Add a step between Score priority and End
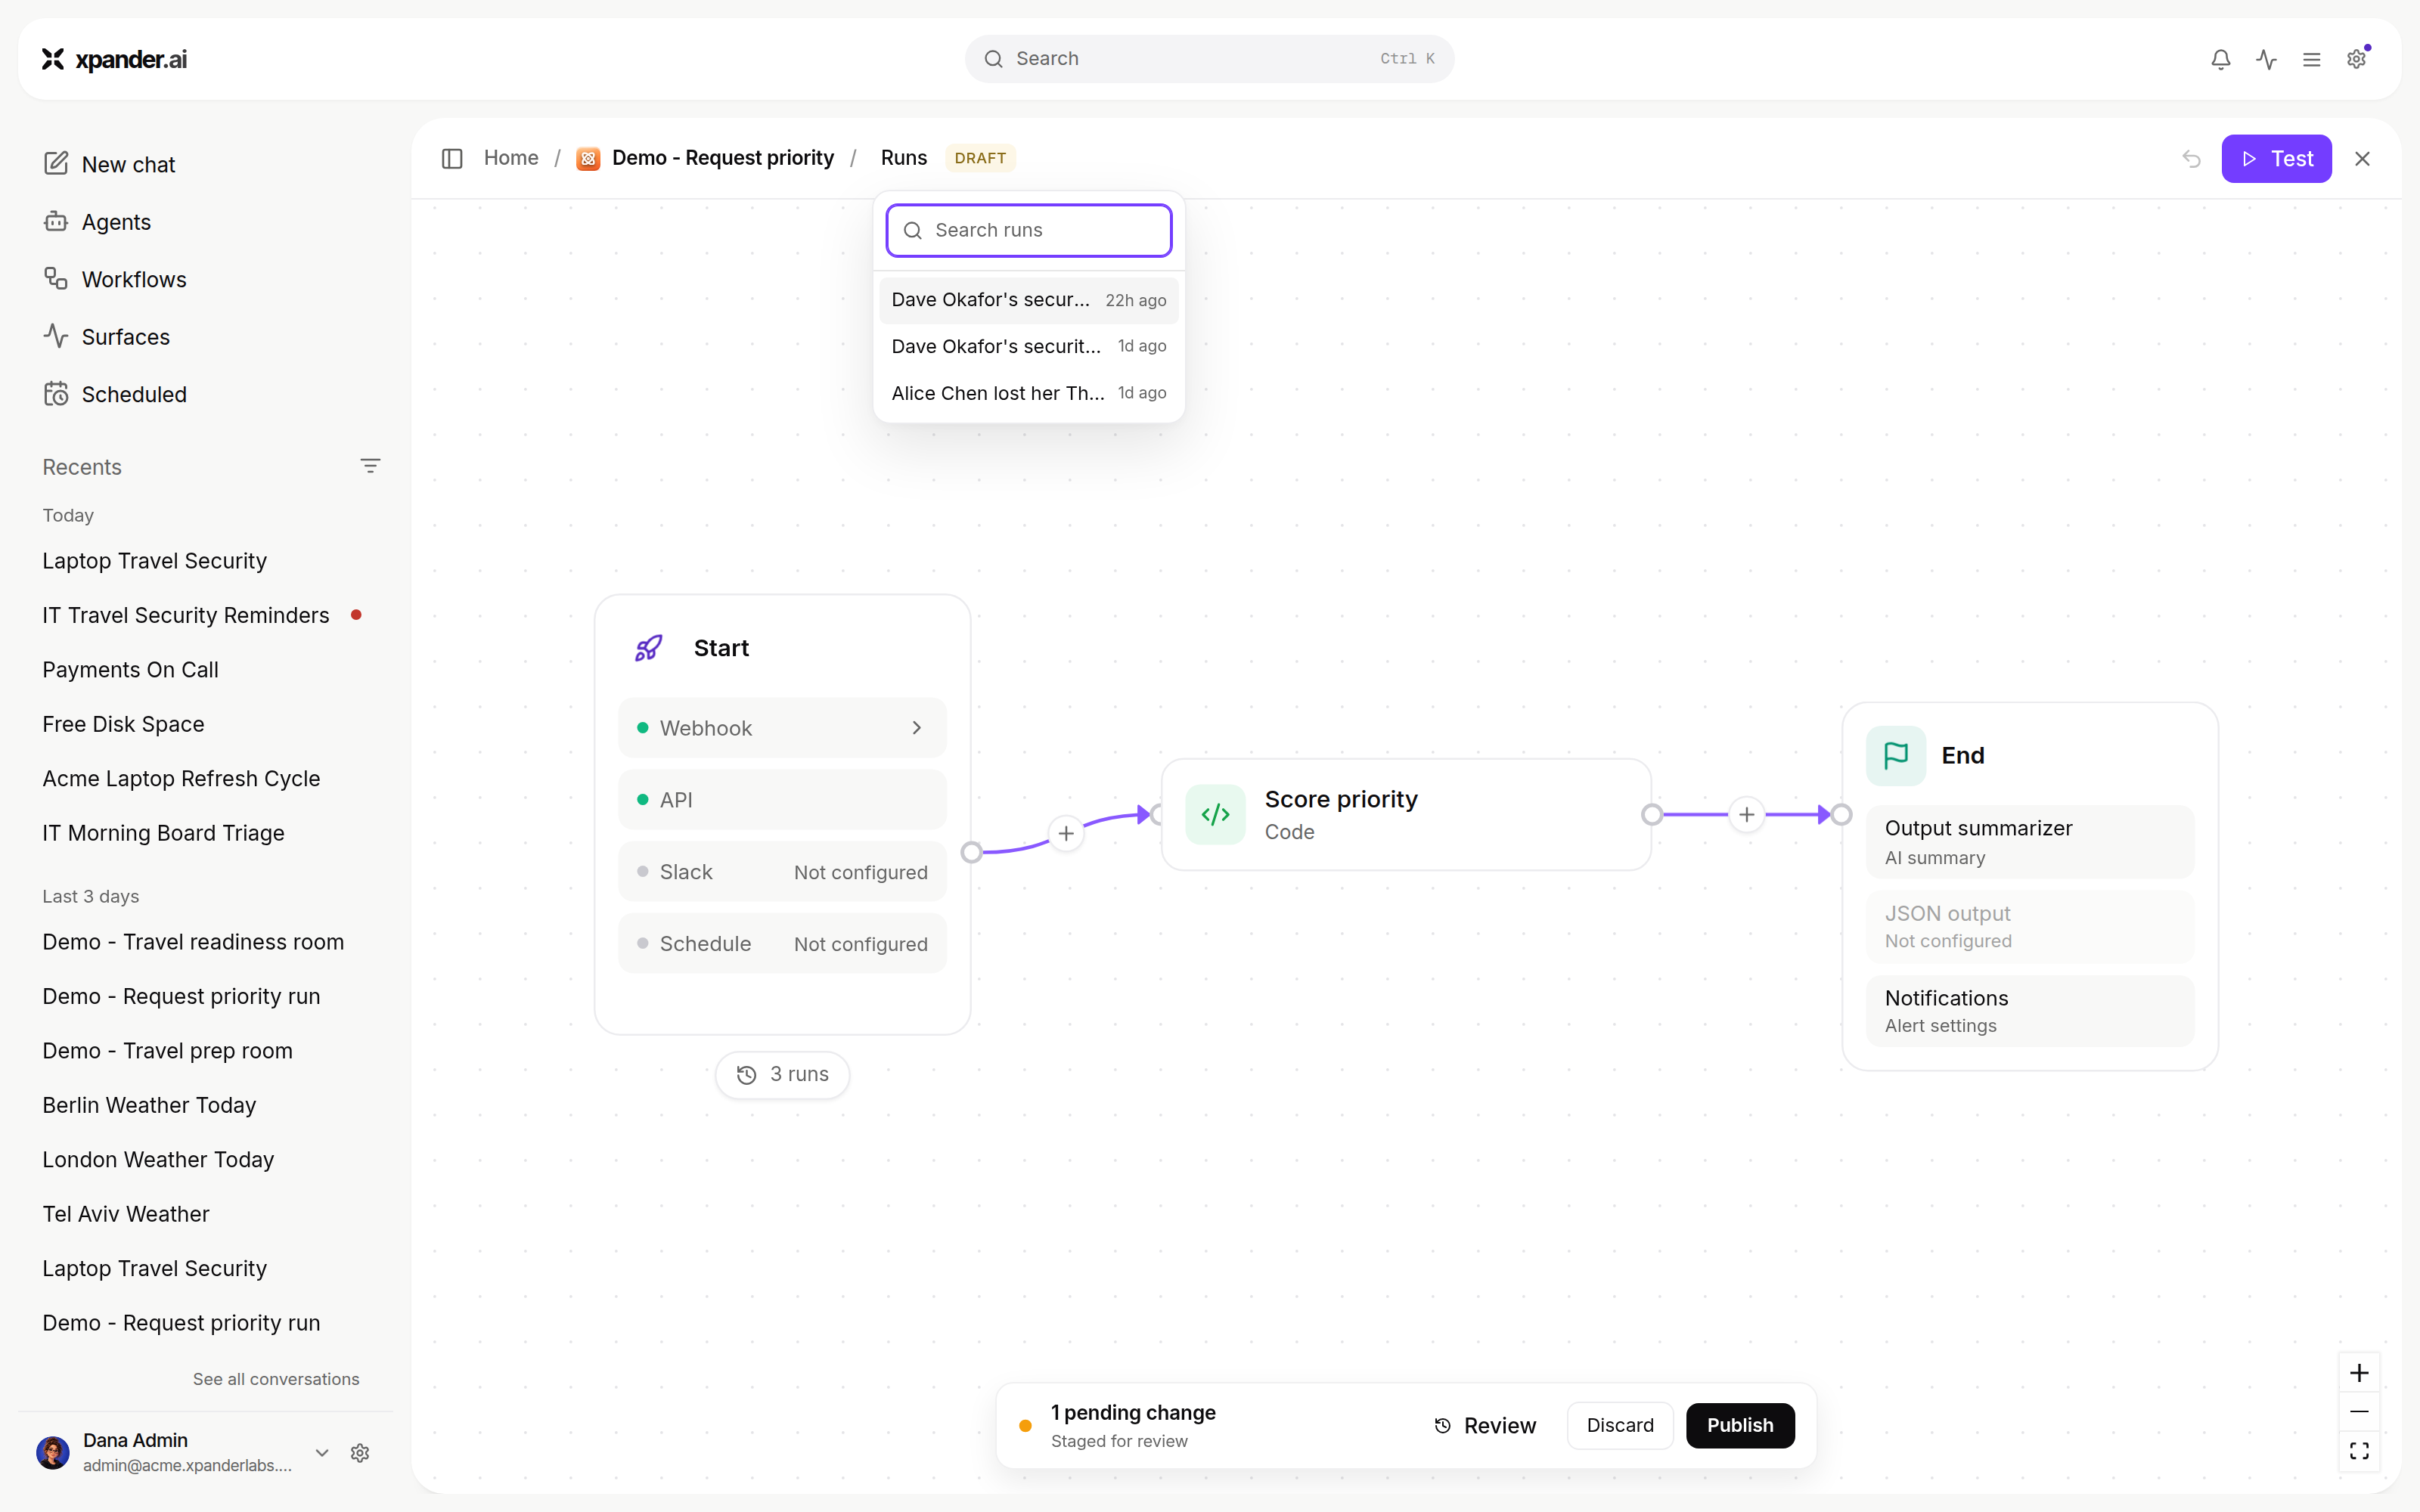 point(1746,814)
